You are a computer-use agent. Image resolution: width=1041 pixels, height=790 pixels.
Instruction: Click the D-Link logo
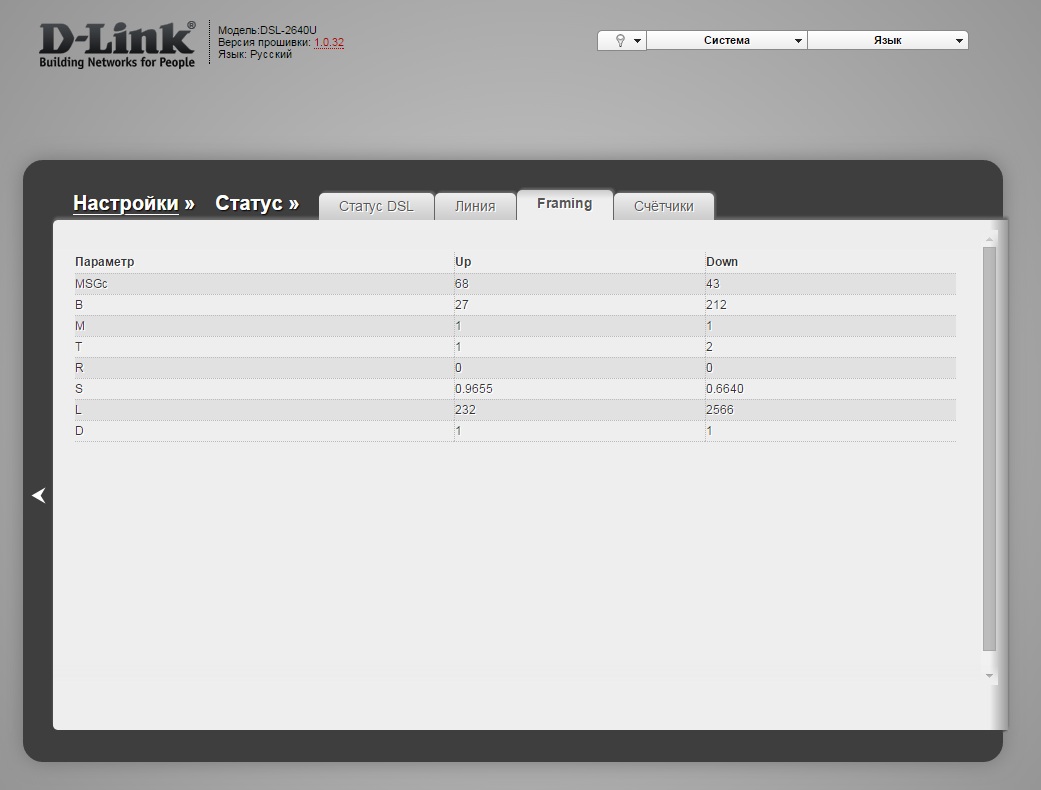(x=118, y=44)
